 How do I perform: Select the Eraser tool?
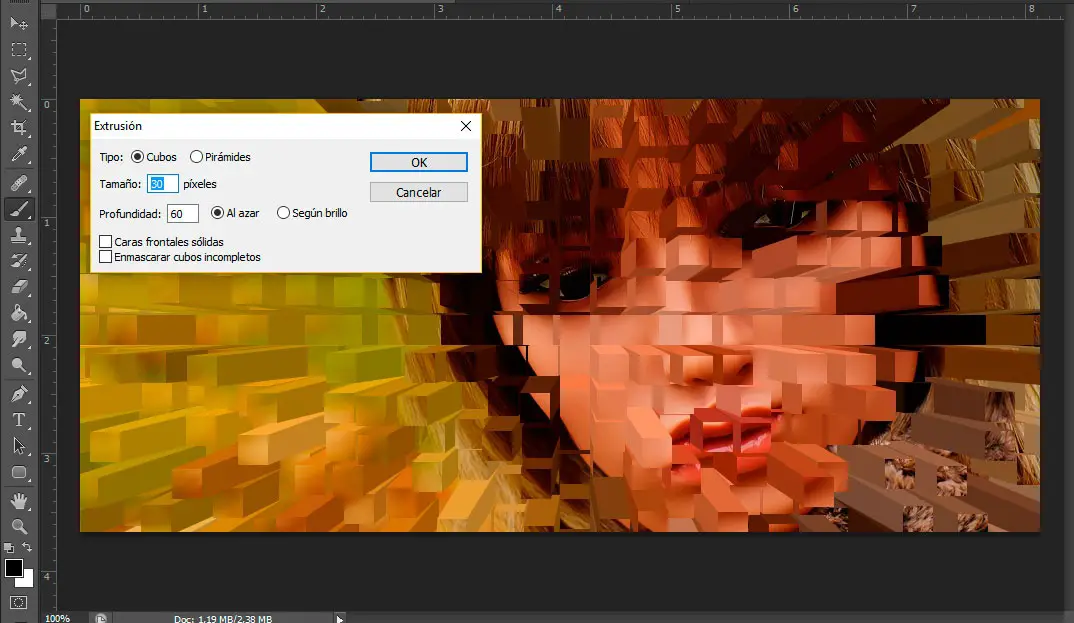pos(19,287)
